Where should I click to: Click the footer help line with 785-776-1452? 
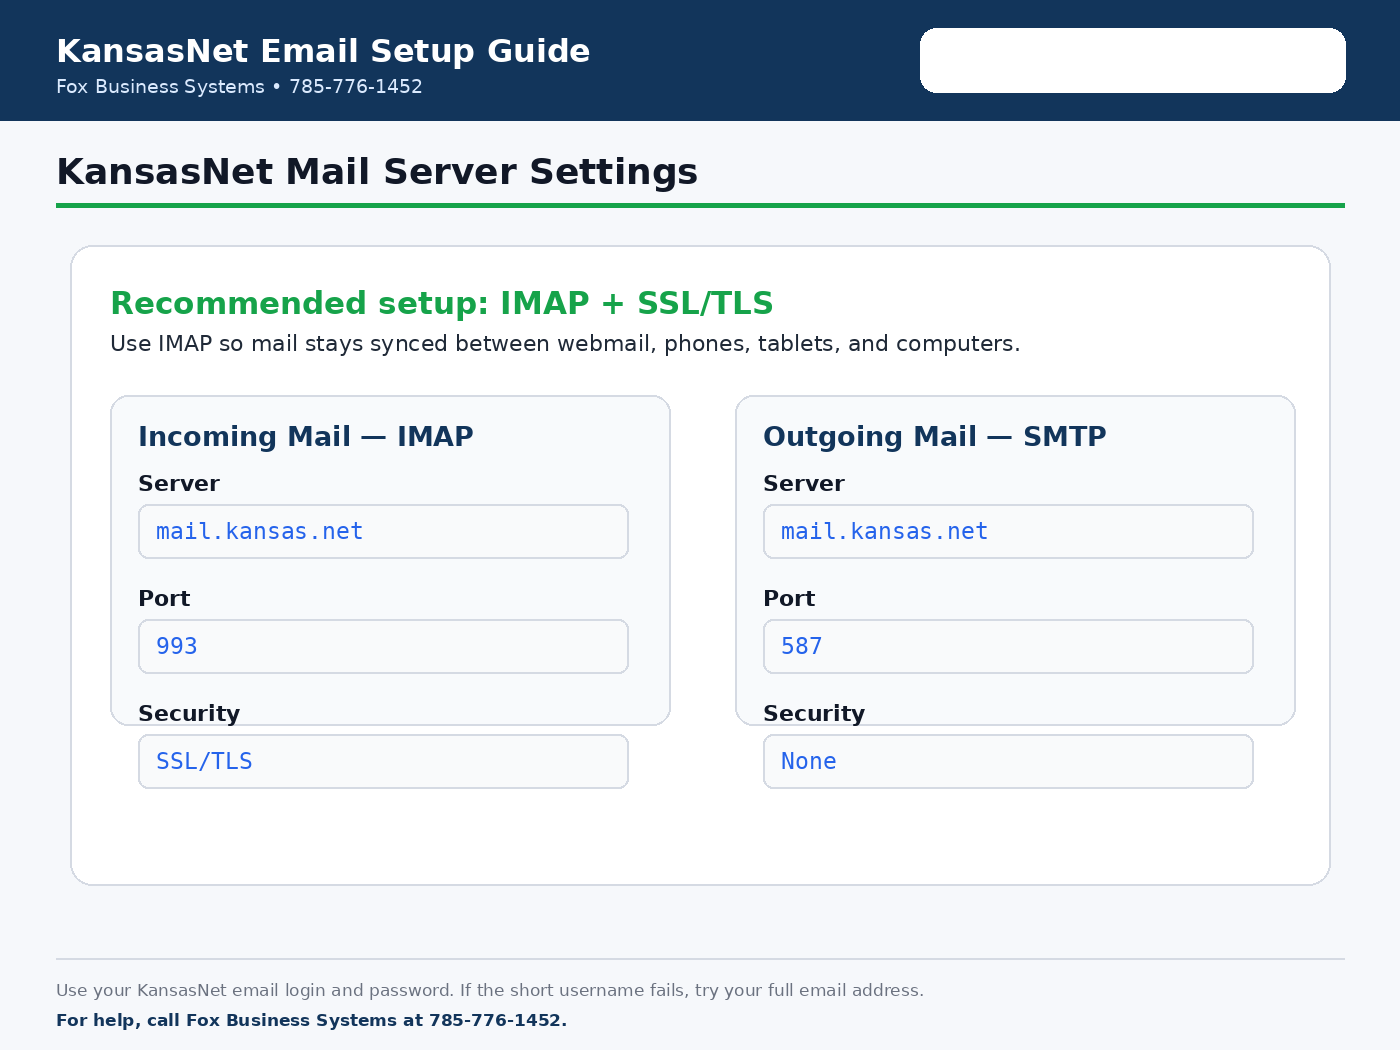pos(311,1020)
